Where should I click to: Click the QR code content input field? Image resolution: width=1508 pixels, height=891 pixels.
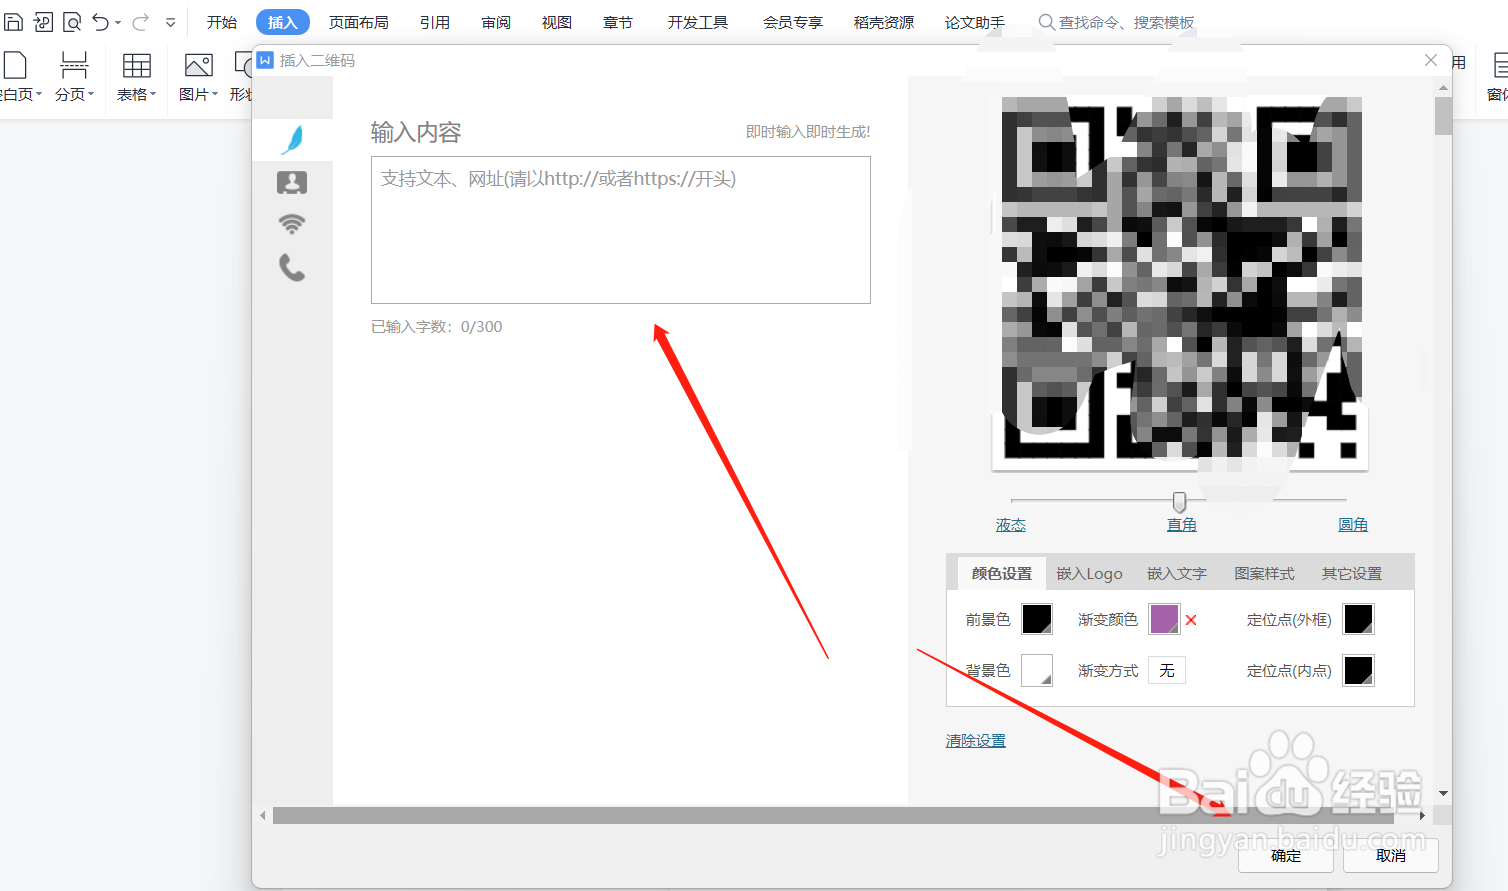click(x=620, y=230)
